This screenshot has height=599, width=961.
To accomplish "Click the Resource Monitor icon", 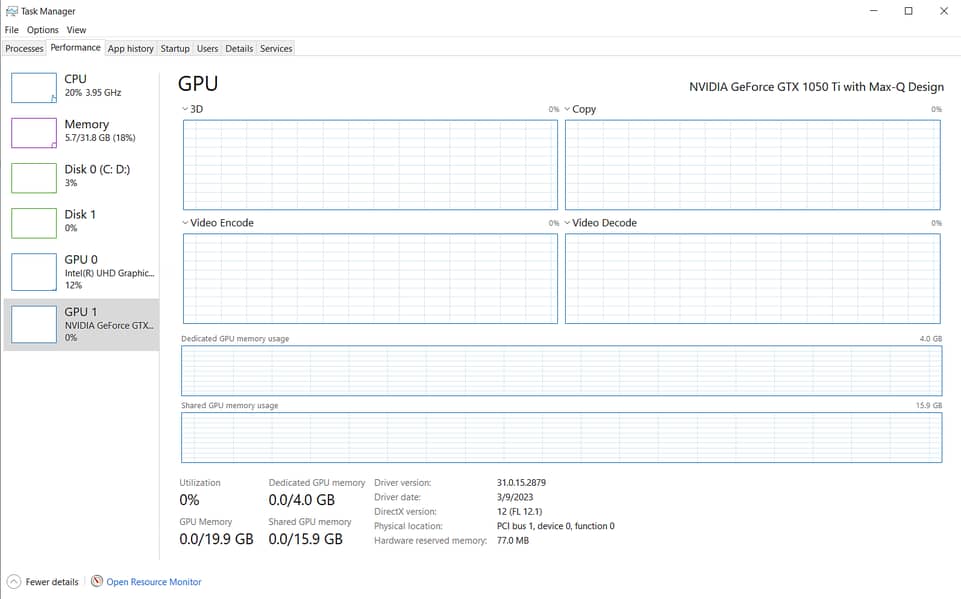I will pyautogui.click(x=97, y=581).
